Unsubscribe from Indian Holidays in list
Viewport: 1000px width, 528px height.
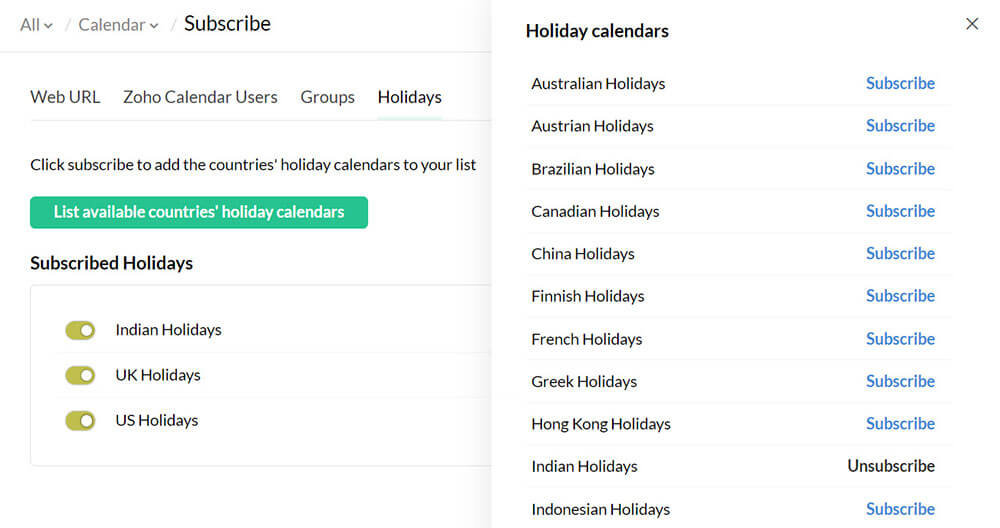pos(891,466)
